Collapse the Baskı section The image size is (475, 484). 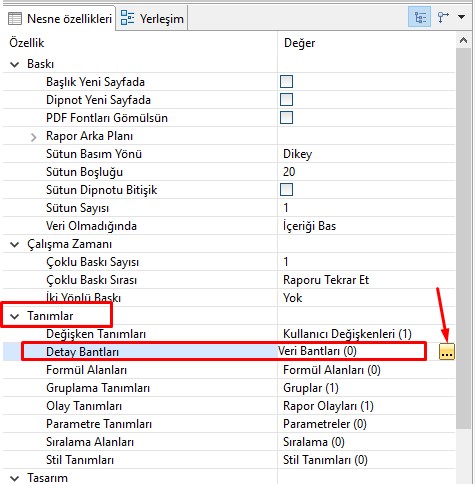click(15, 64)
